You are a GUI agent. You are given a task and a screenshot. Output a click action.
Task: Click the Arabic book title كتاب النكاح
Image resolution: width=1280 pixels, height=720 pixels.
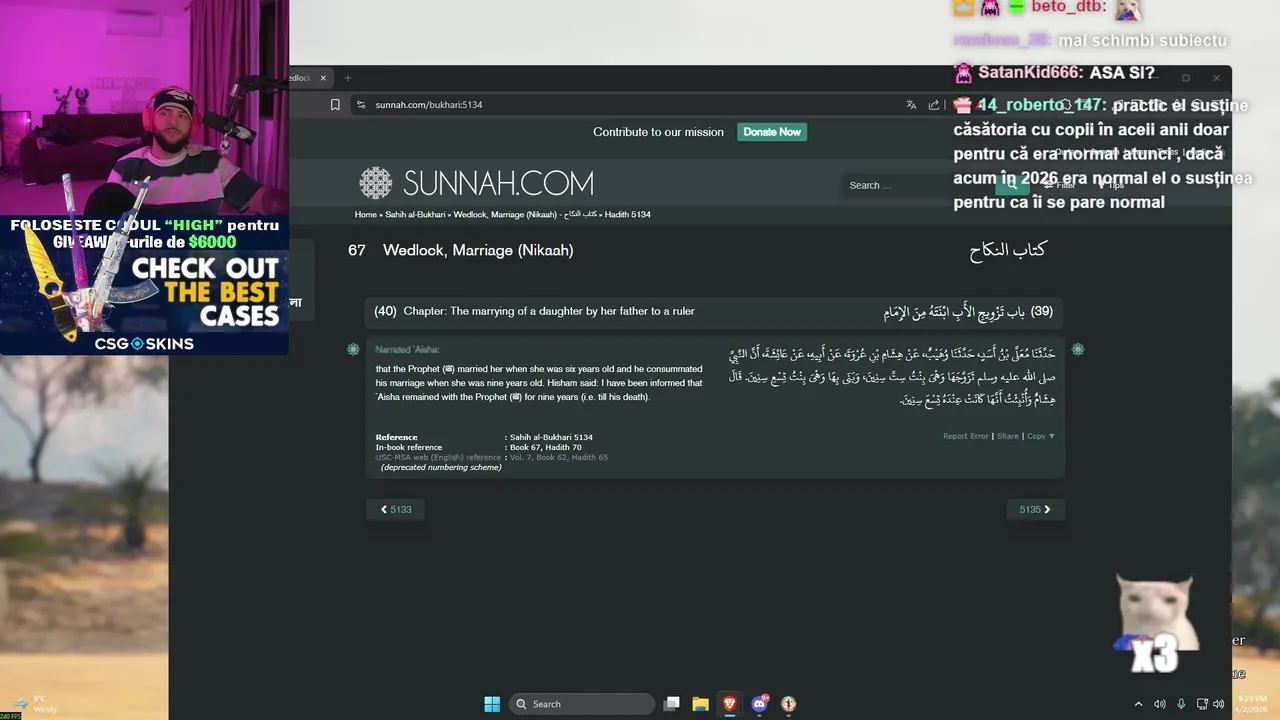(1007, 250)
